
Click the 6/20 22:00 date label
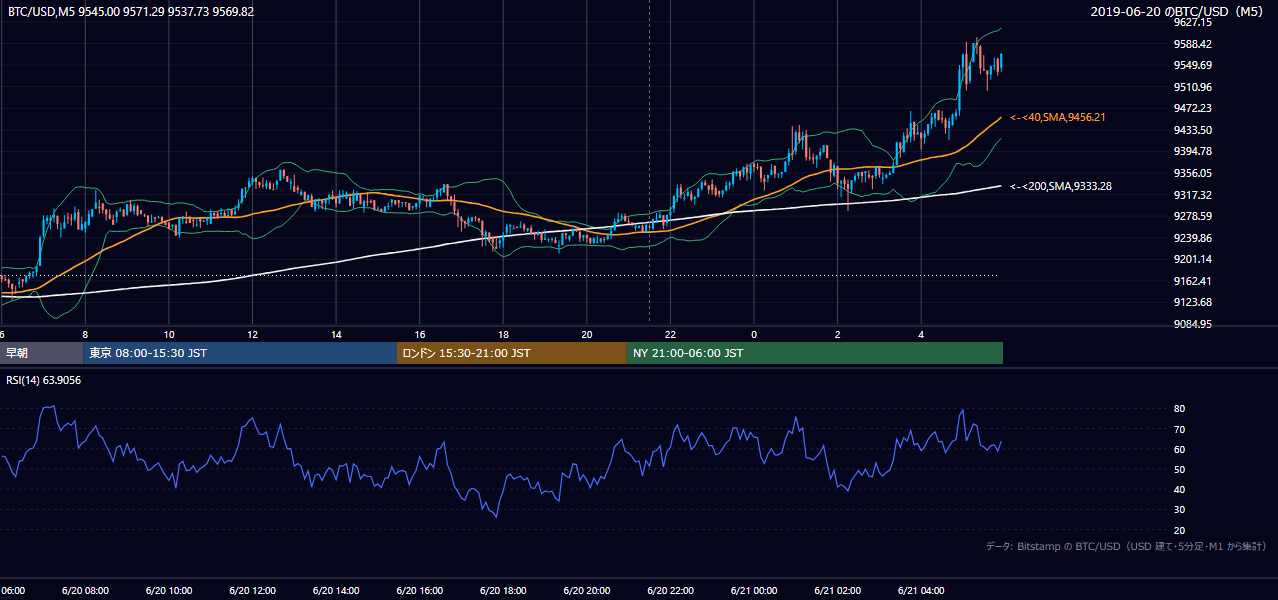tap(669, 591)
